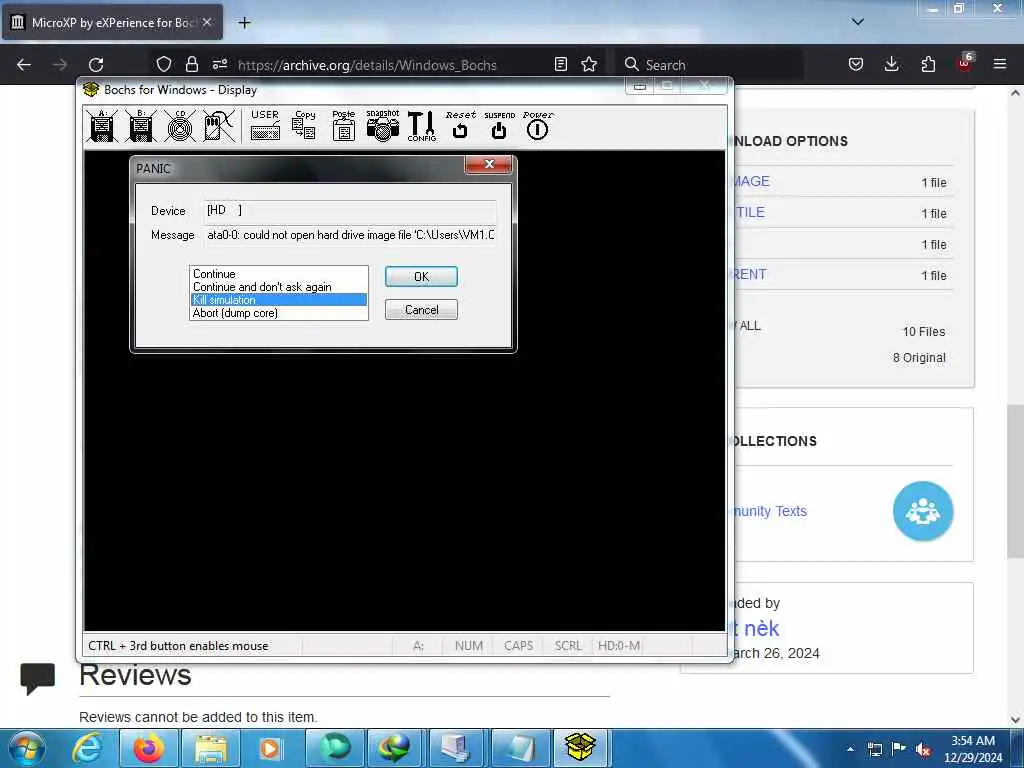Screen dimensions: 1024x768
Task: Select Kill simulation option
Action: click(279, 300)
